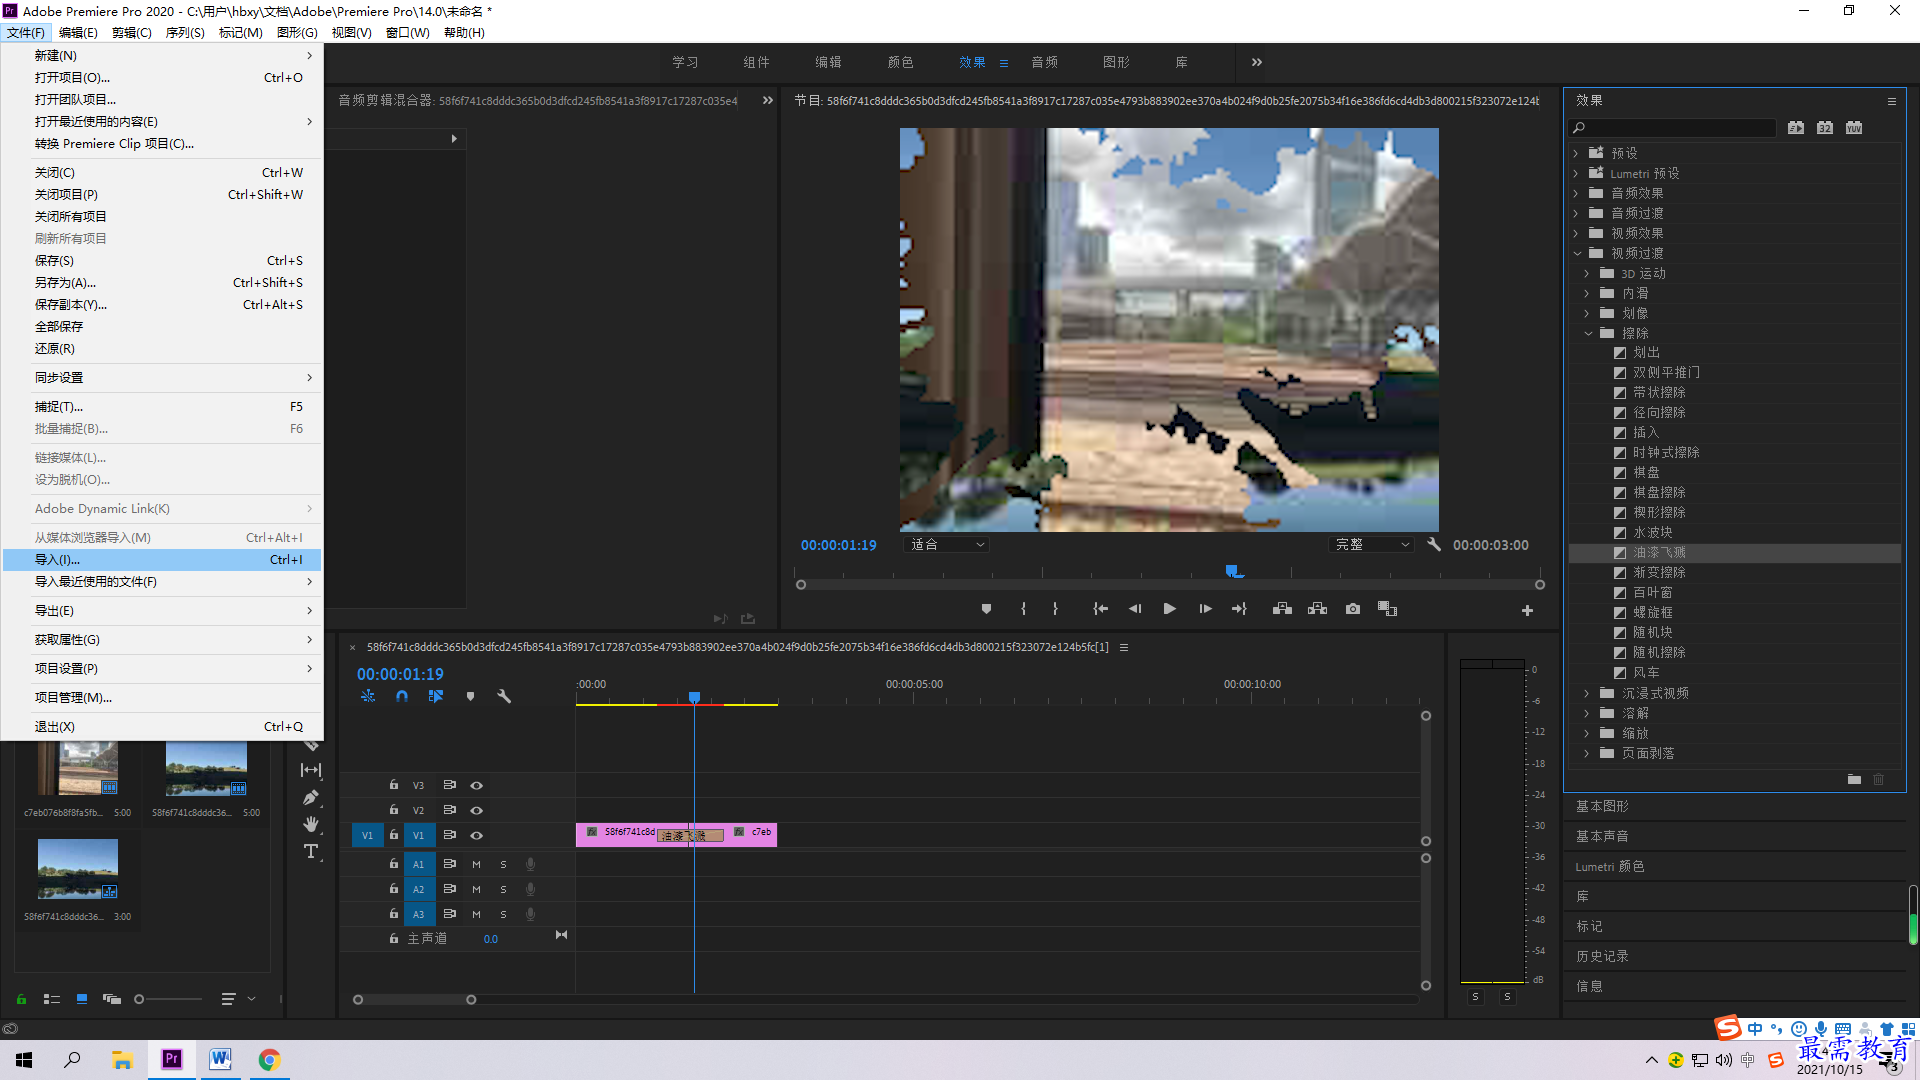Toggle lock on track V3

tap(394, 785)
